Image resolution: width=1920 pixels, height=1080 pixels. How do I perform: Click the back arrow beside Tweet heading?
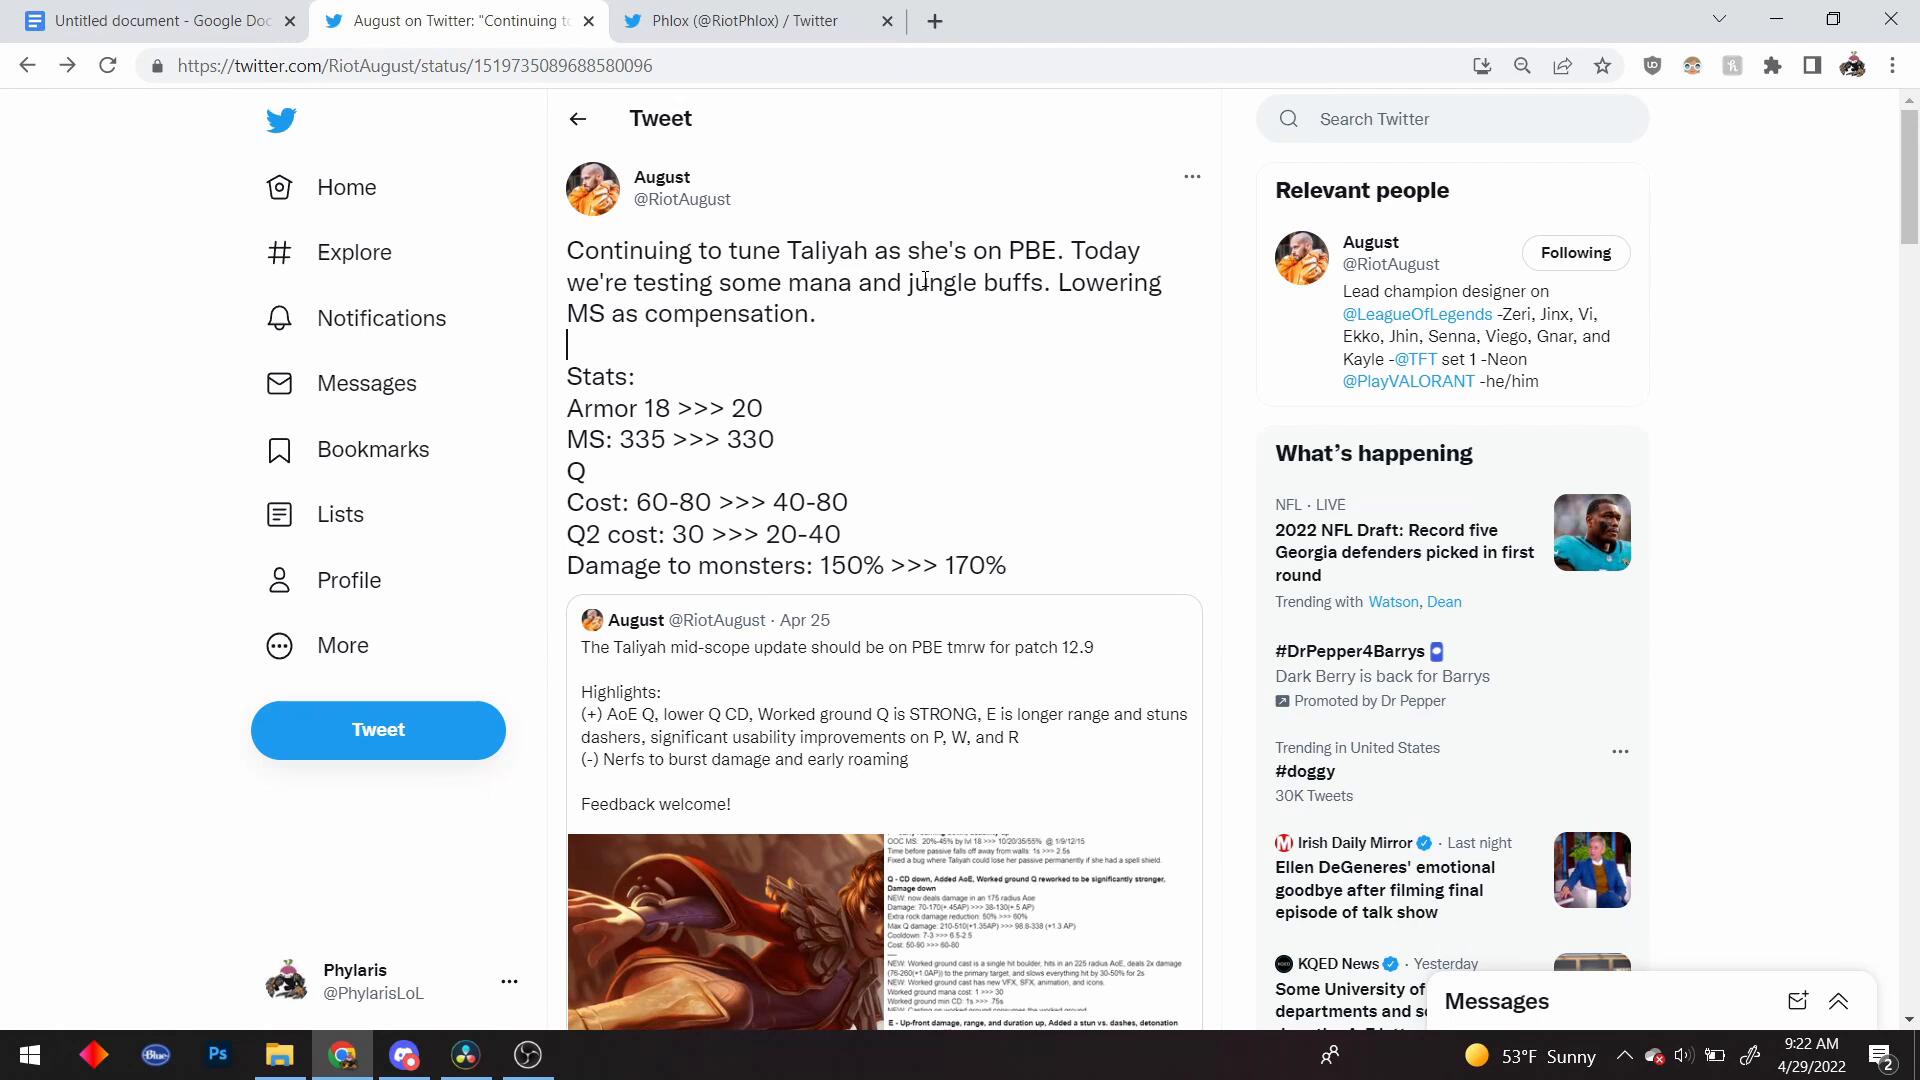click(578, 119)
